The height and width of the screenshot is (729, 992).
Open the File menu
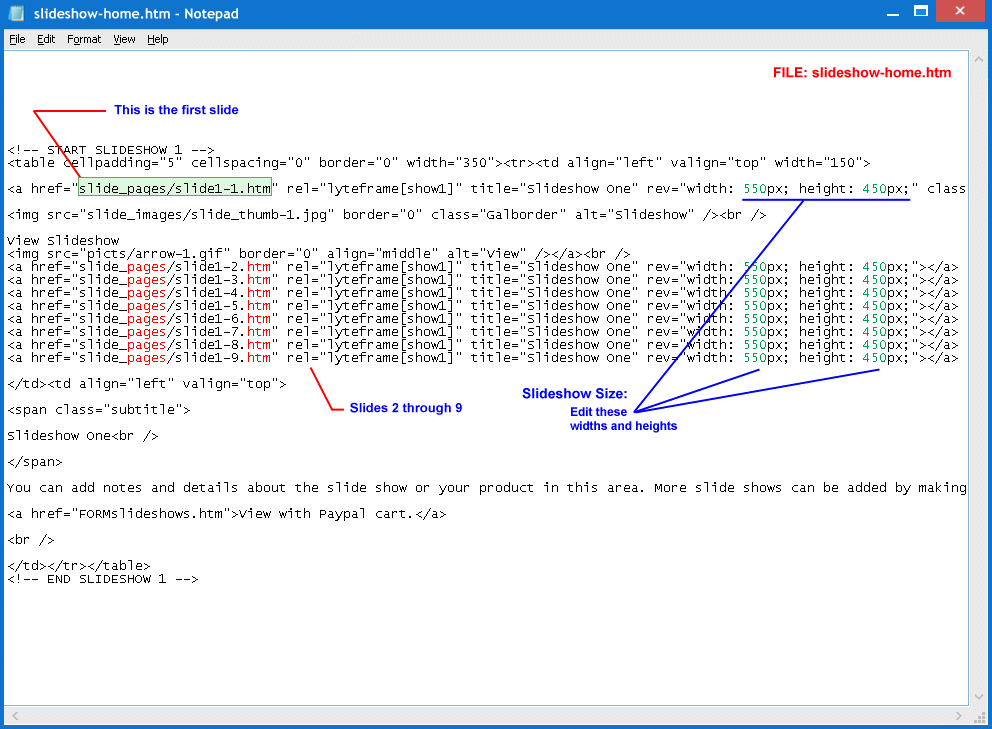tap(17, 39)
